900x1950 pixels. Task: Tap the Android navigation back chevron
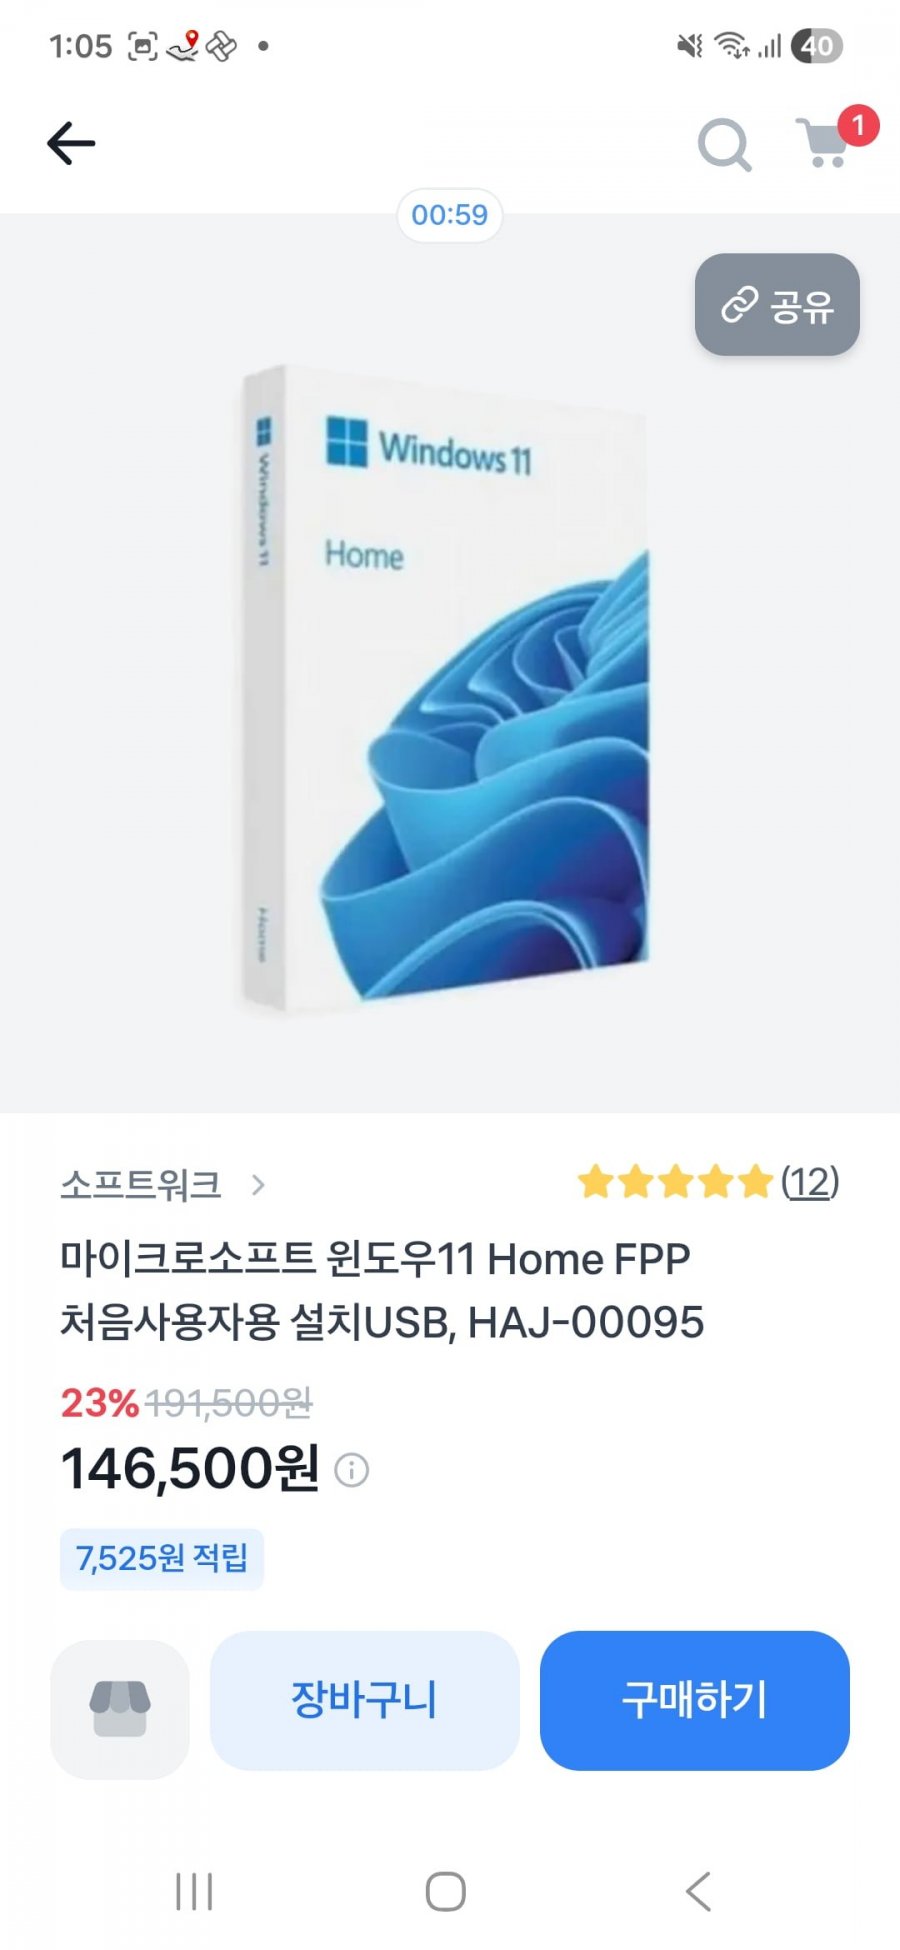[699, 1891]
